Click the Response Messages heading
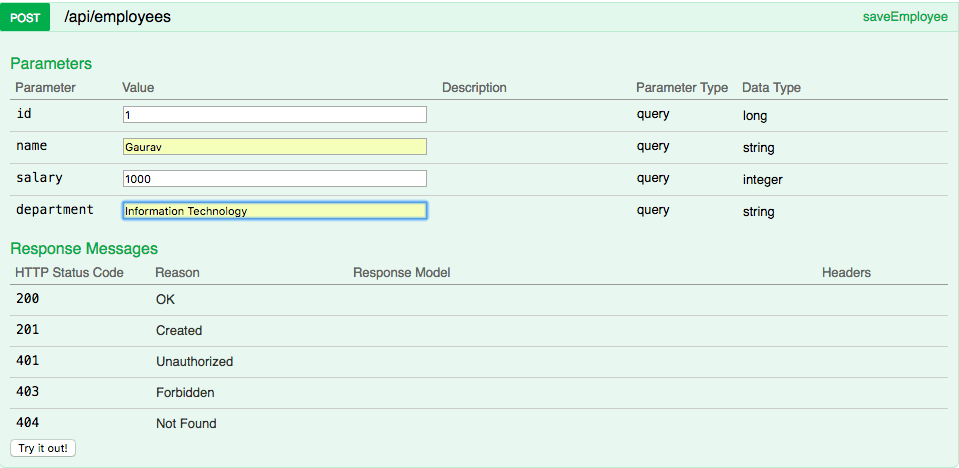 pyautogui.click(x=84, y=248)
